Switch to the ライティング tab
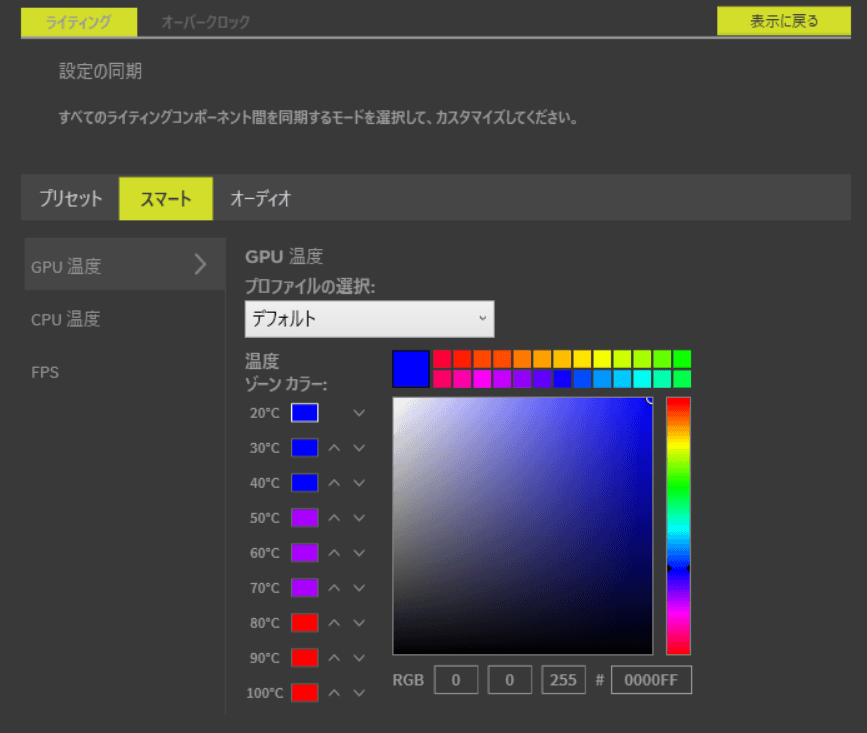The width and height of the screenshot is (867, 733). point(79,22)
